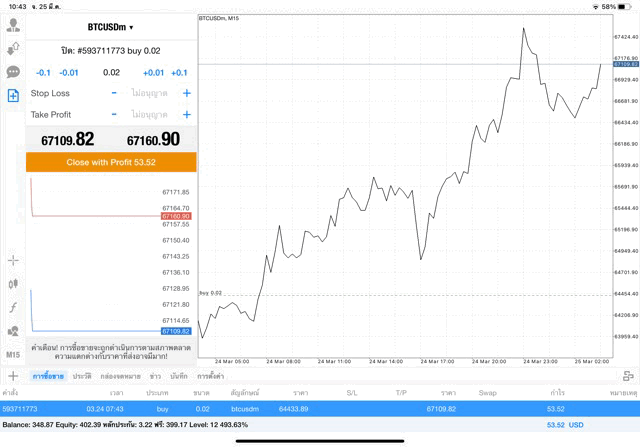Open the chat messages bubble icon
This screenshot has height=447, width=640.
pos(13,72)
